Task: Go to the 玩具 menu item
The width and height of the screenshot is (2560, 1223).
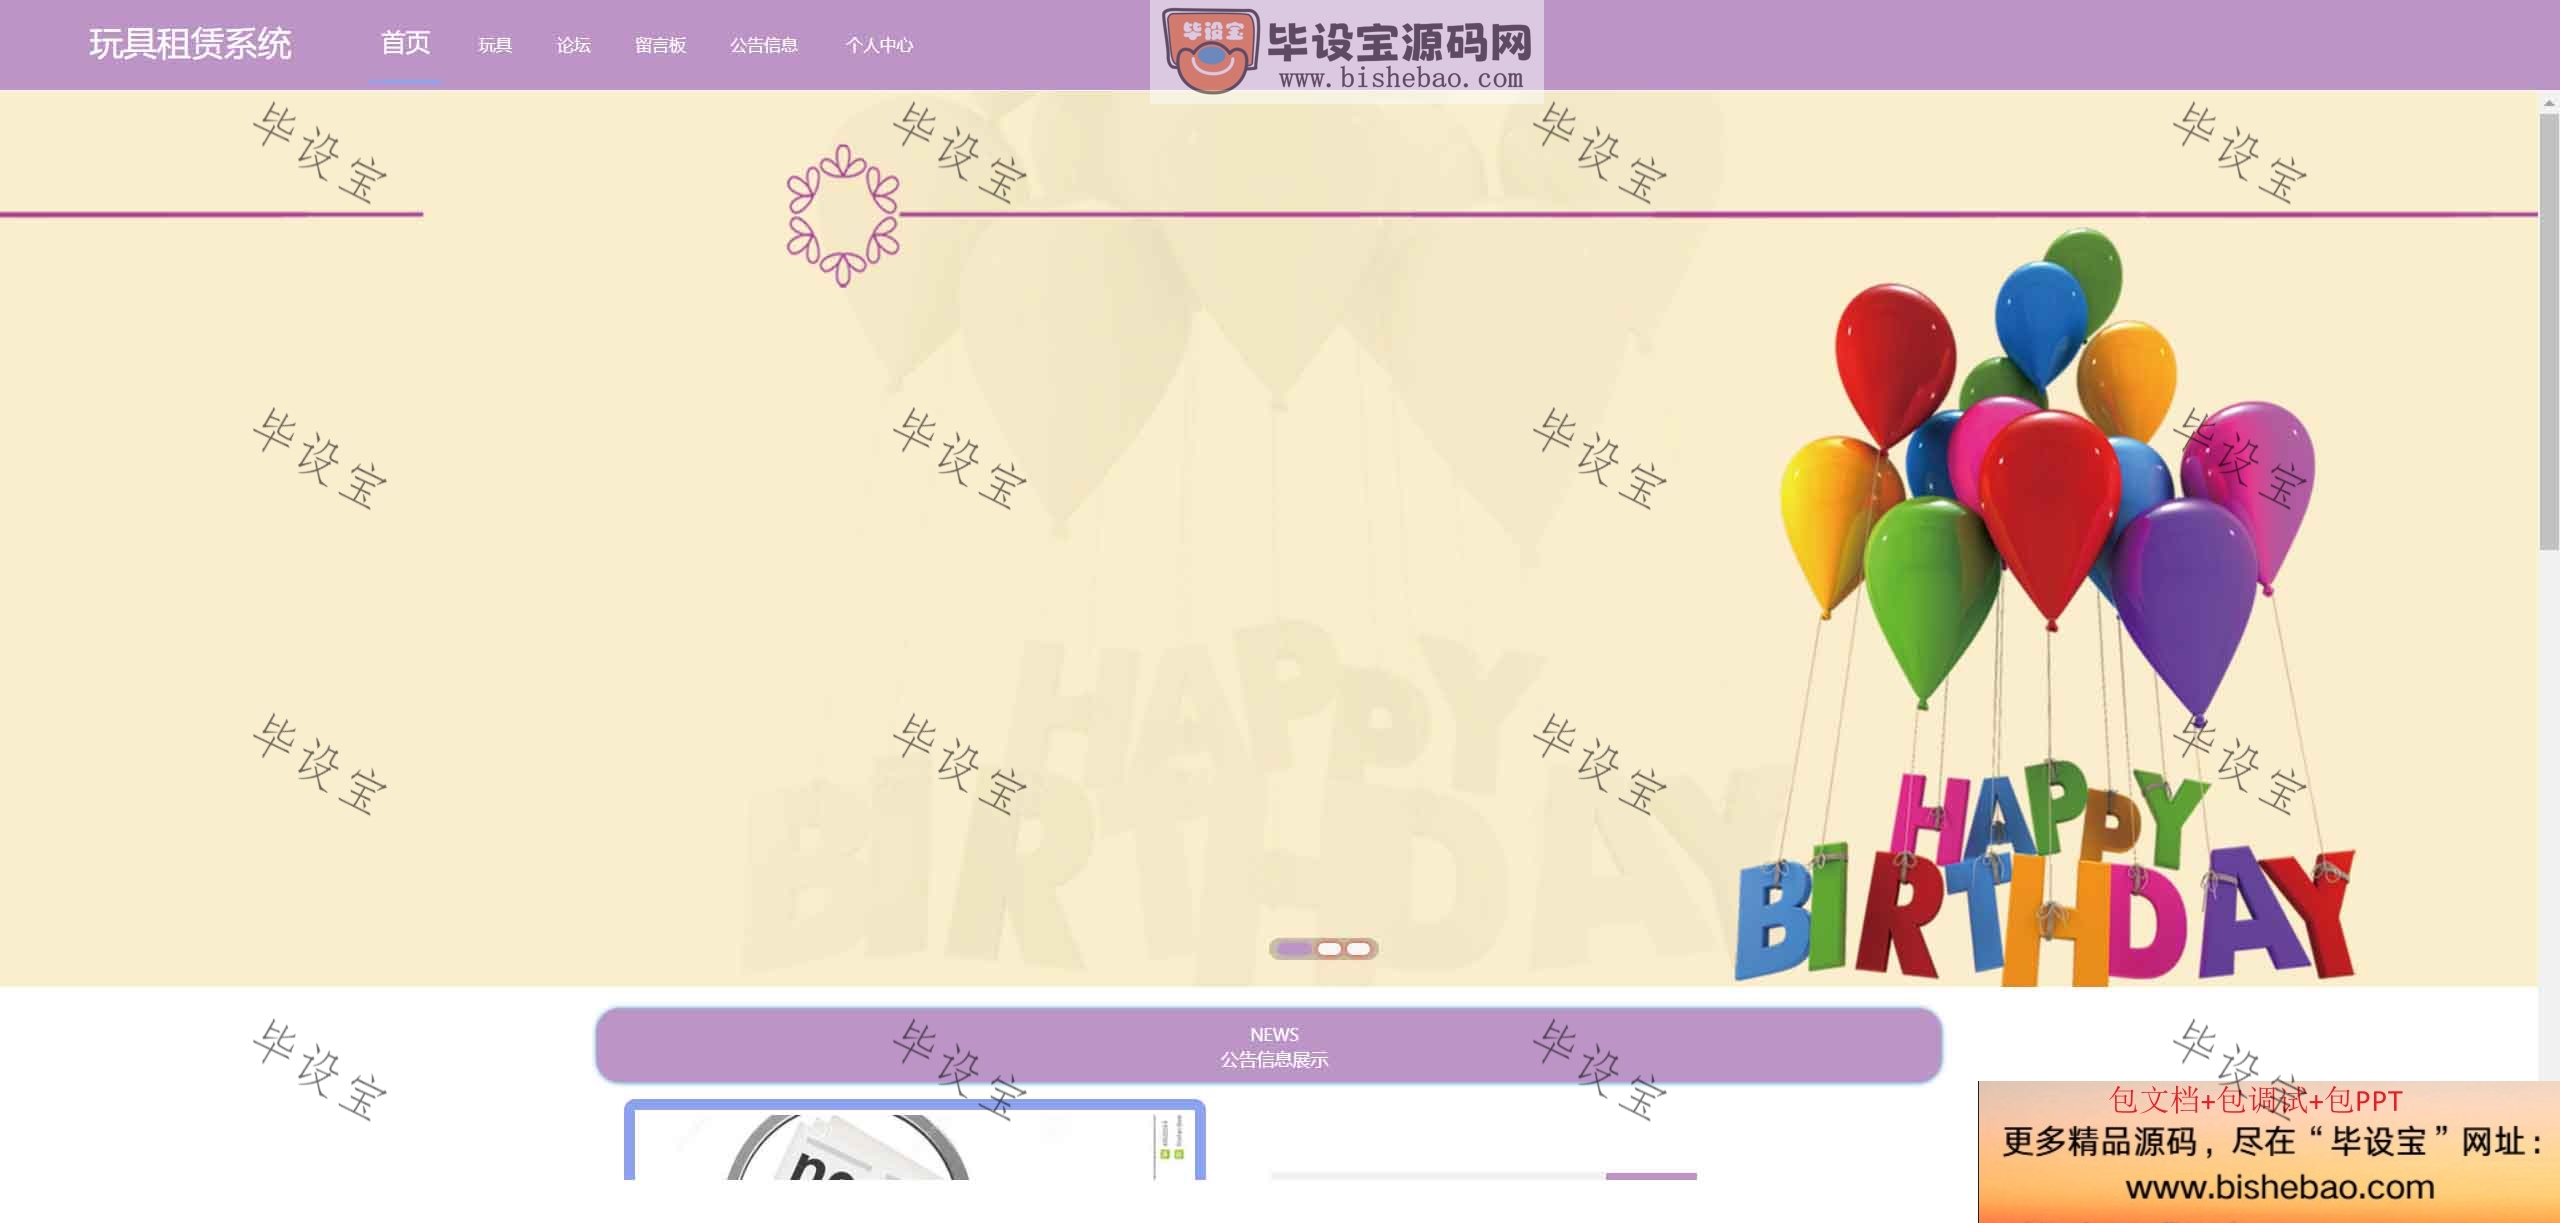Action: pos(495,45)
